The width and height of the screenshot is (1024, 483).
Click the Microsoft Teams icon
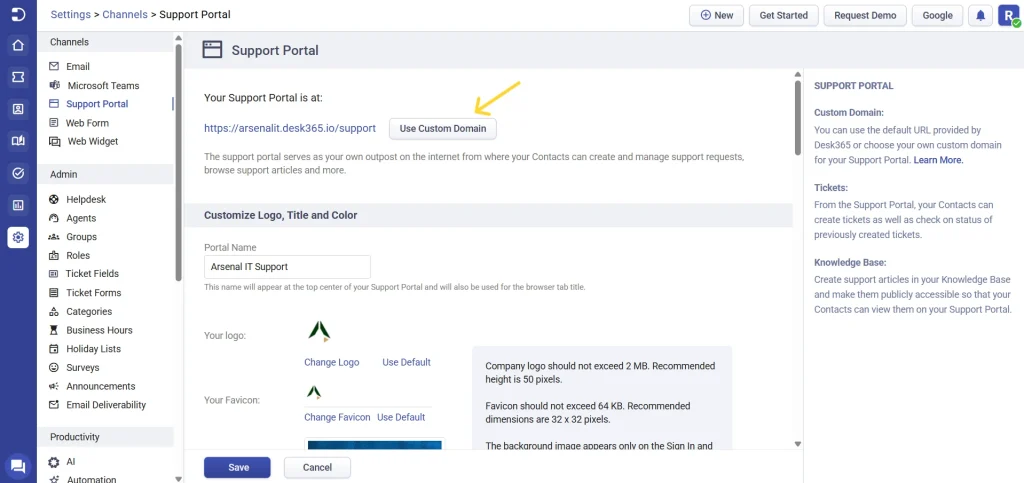pyautogui.click(x=55, y=86)
